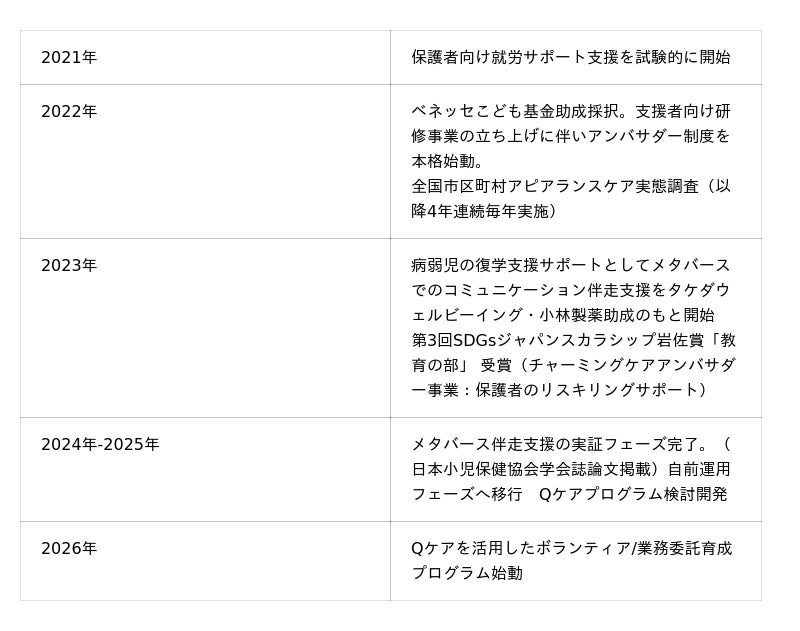This screenshot has width=800, height=631.
Task: Click the 降4年連続毎年実施） text line
Action: (484, 211)
